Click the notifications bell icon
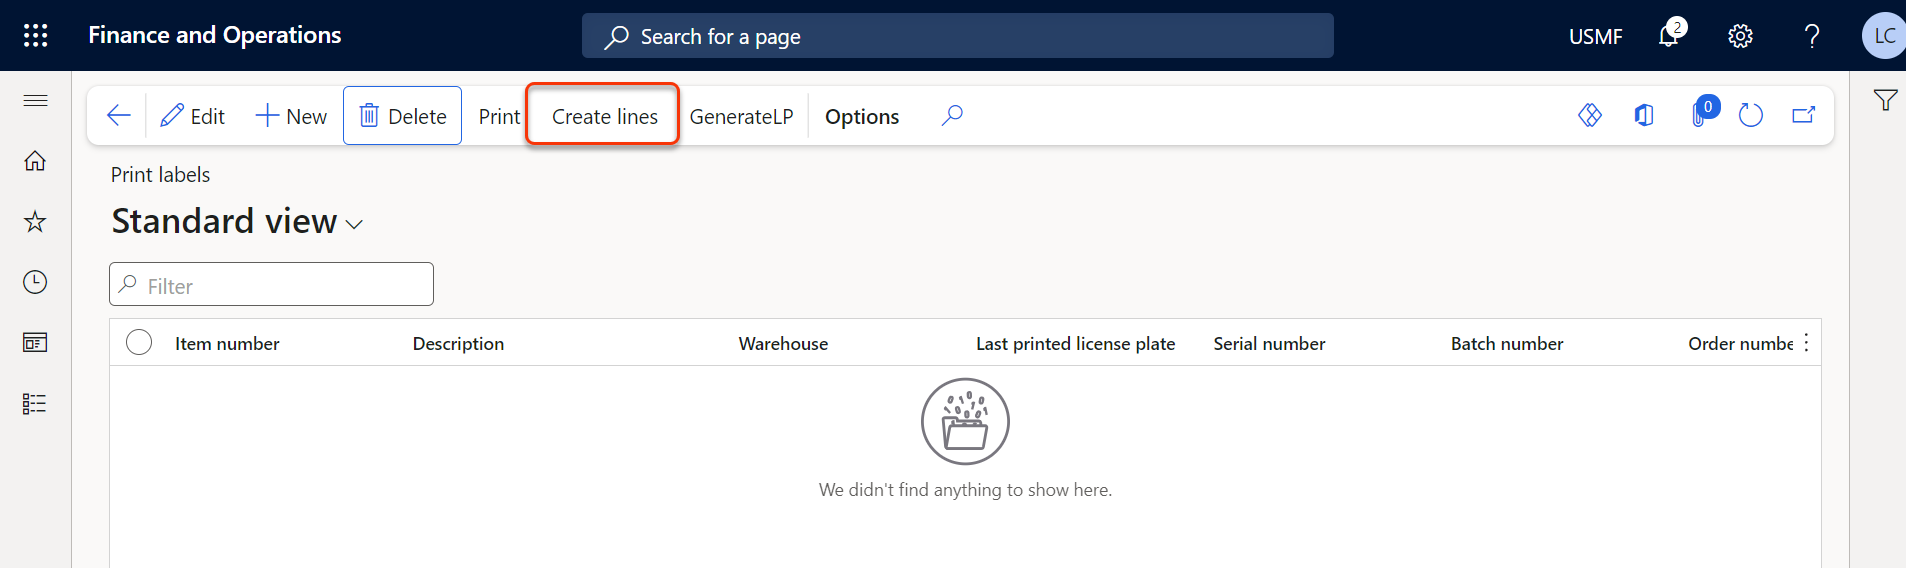 point(1668,36)
